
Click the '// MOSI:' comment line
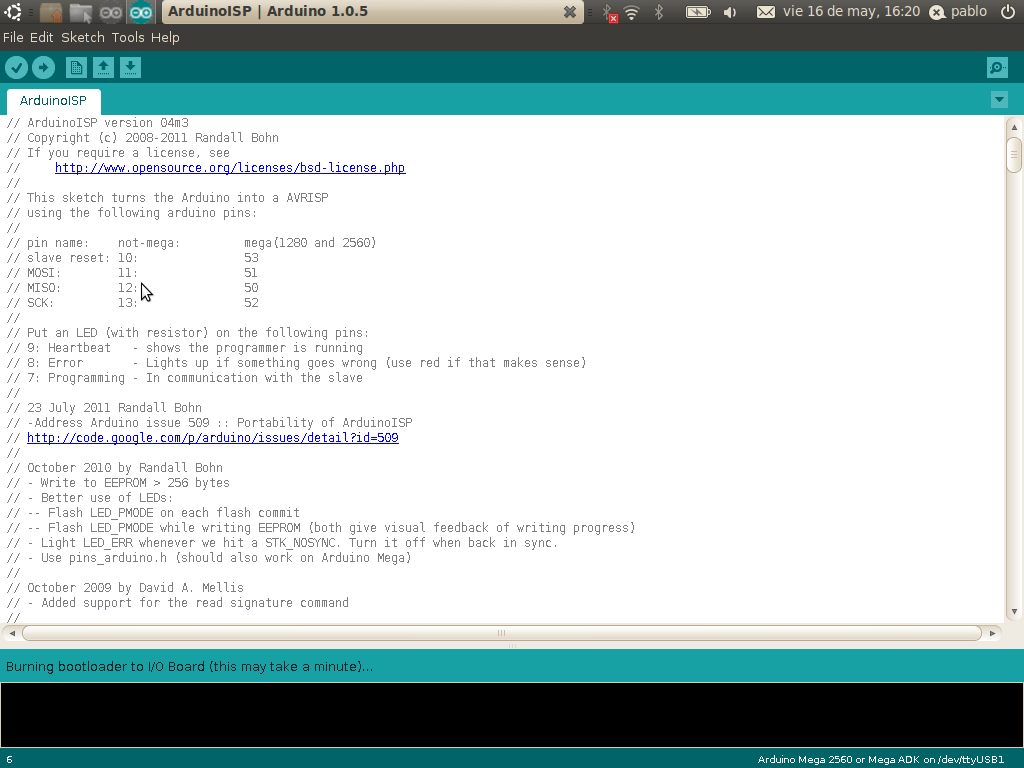(133, 273)
